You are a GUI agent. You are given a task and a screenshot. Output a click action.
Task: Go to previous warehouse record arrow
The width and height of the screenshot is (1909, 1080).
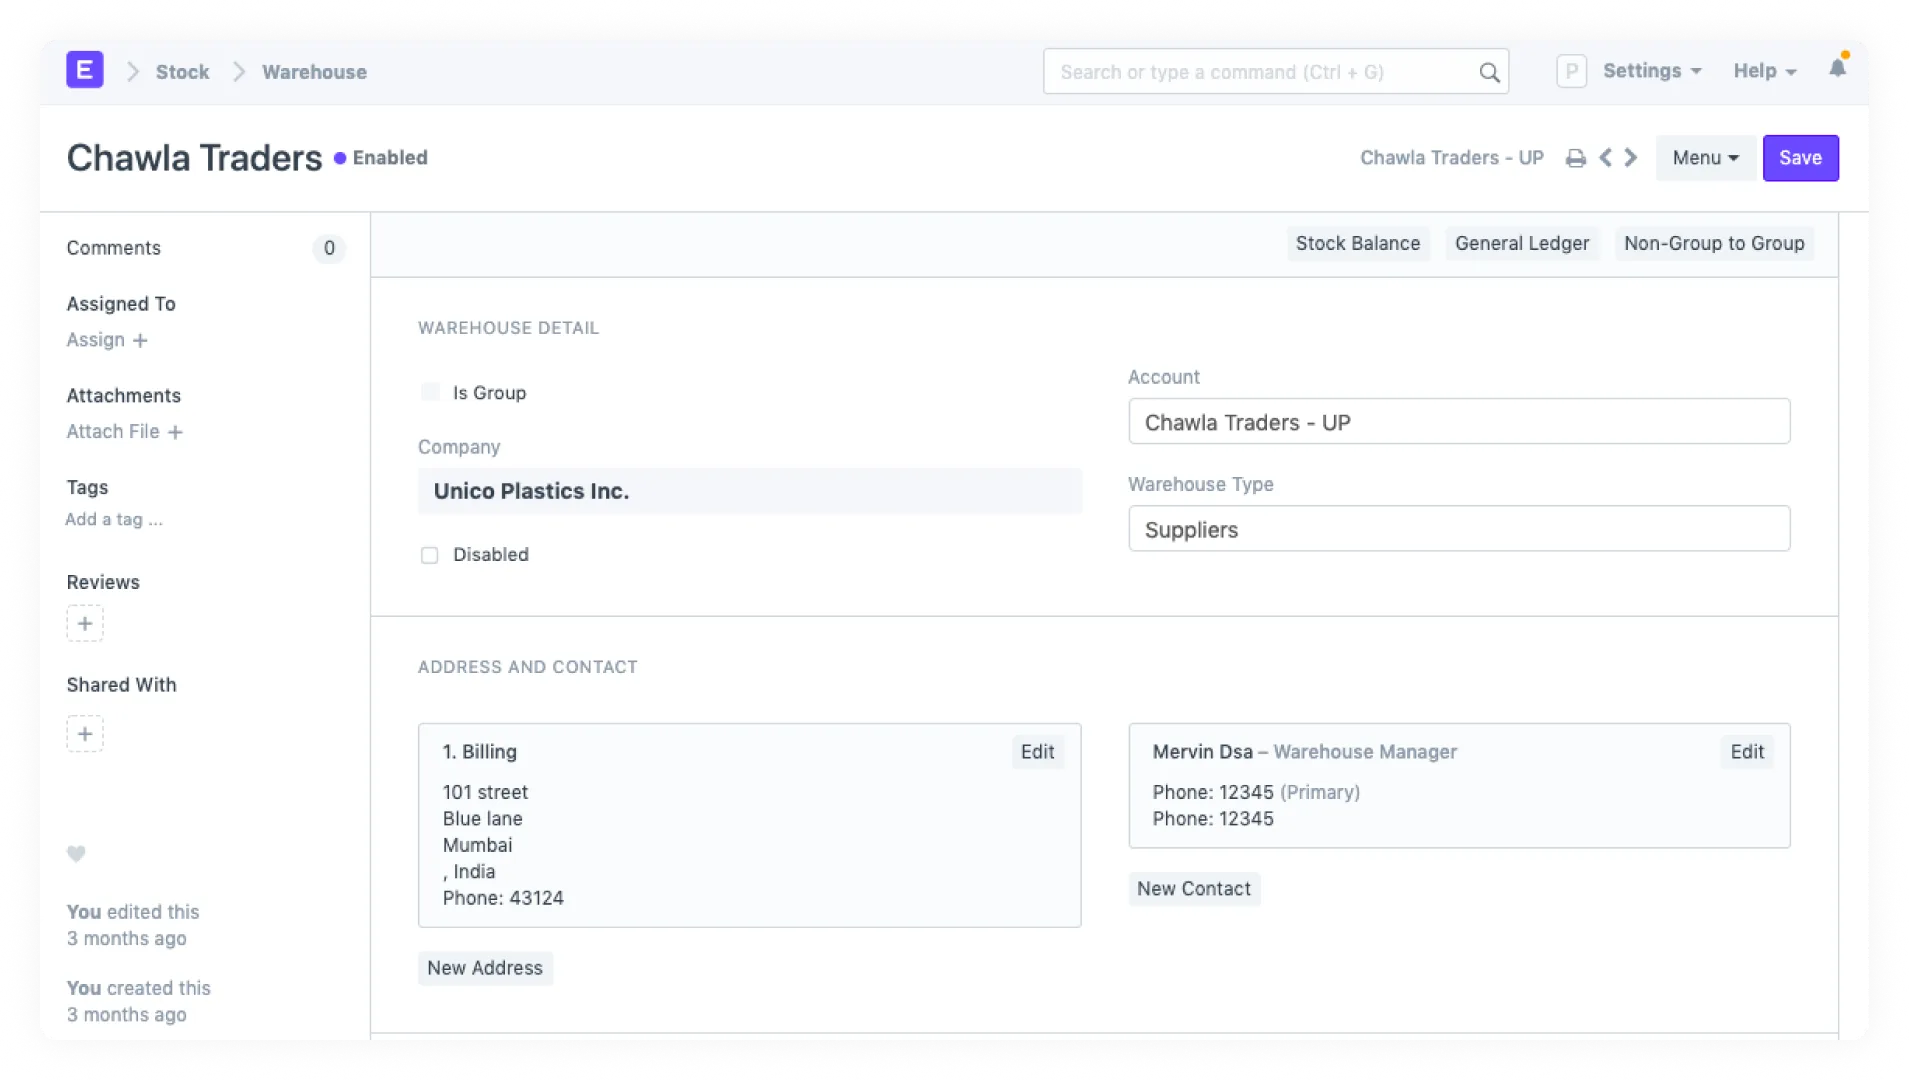click(1605, 158)
